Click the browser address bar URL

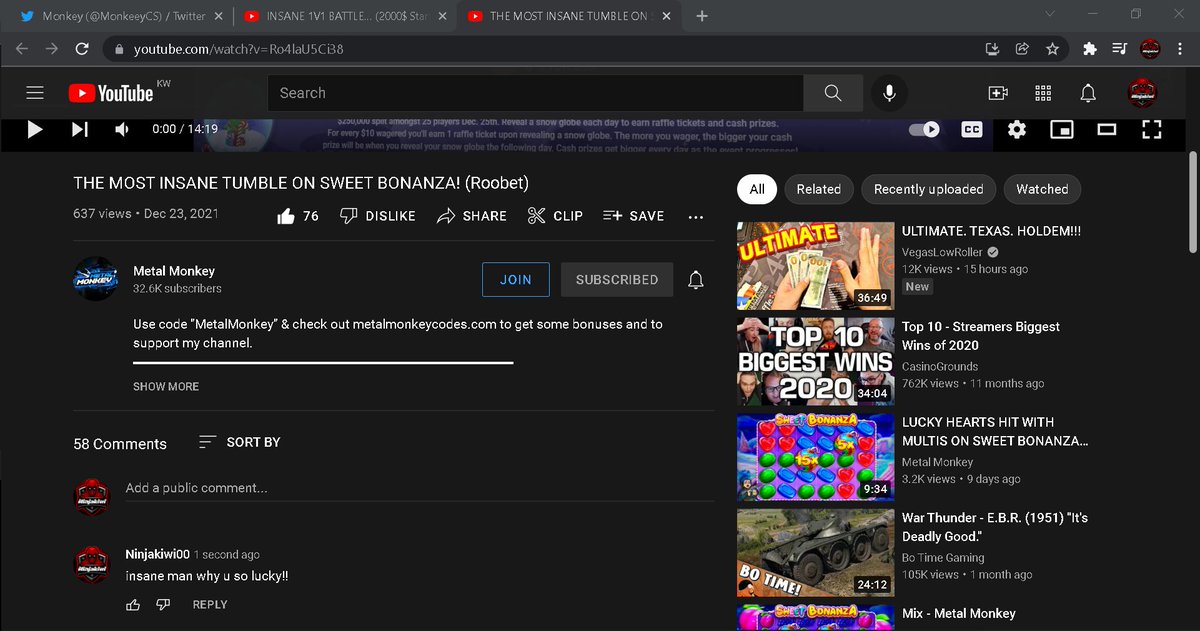[239, 49]
